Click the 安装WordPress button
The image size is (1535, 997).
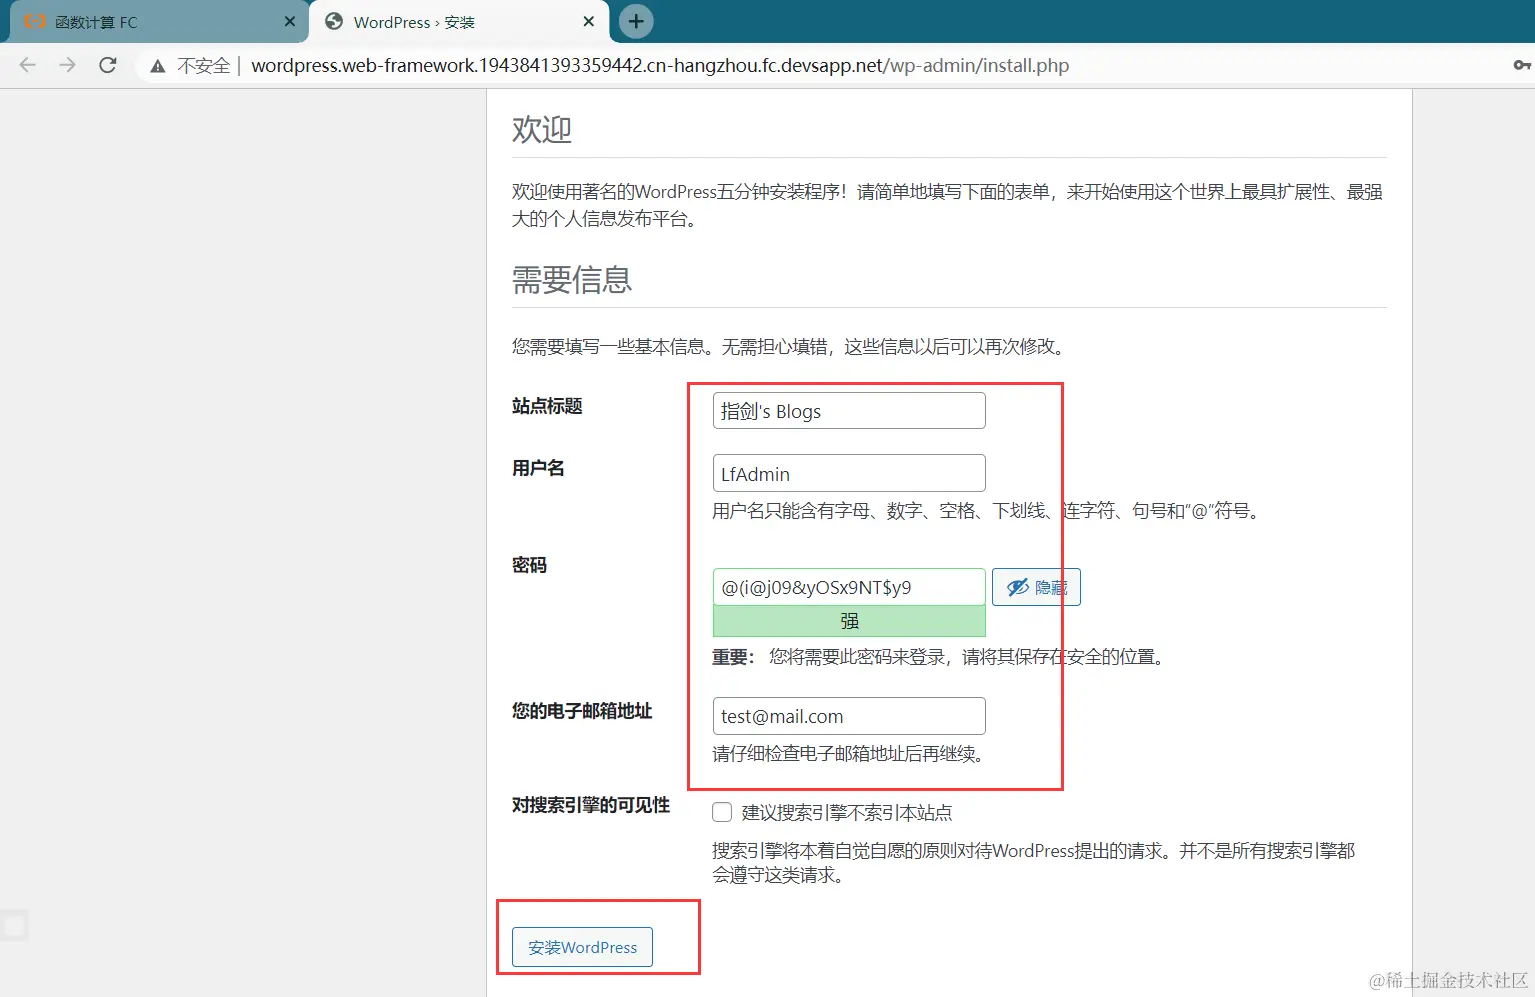tap(582, 947)
